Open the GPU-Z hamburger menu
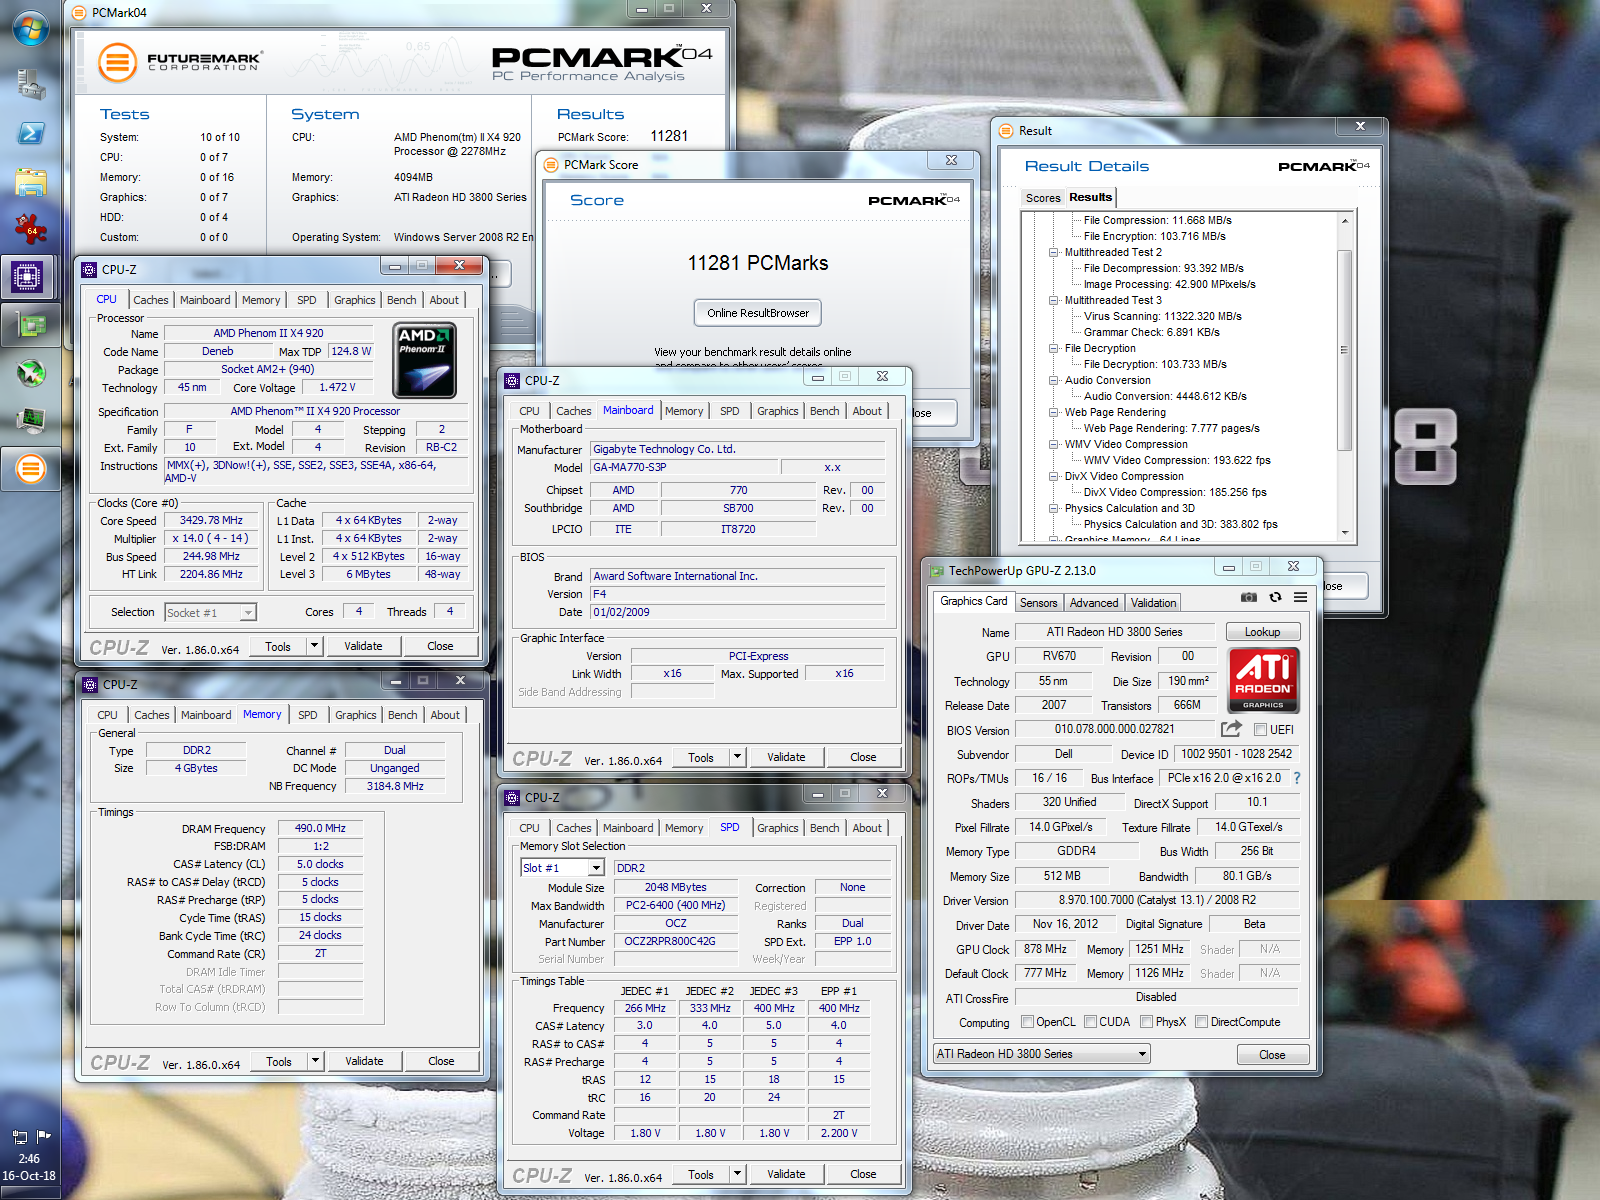This screenshot has height=1200, width=1600. [1300, 597]
